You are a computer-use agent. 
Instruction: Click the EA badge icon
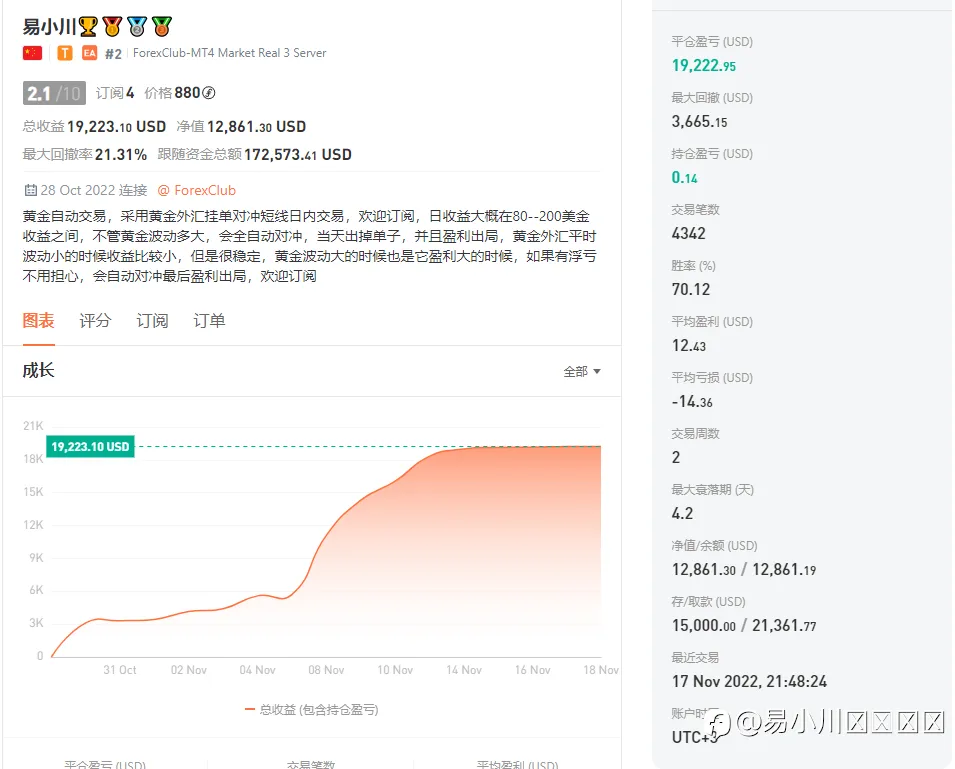[90, 53]
